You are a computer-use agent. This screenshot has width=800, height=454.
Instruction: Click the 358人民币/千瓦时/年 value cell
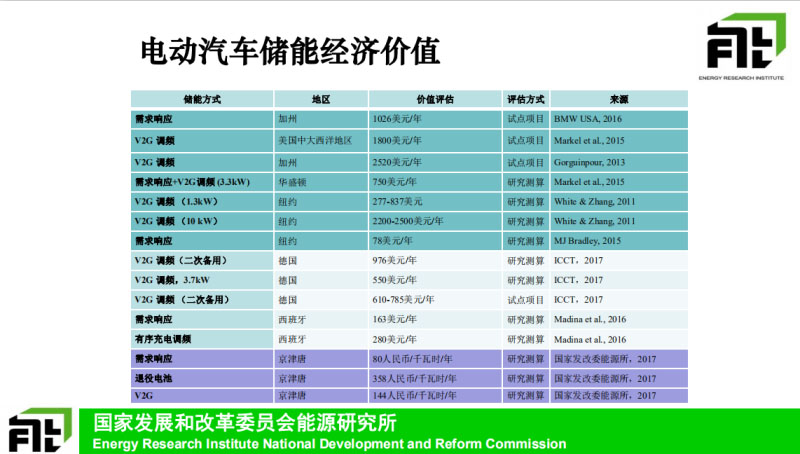click(x=413, y=378)
